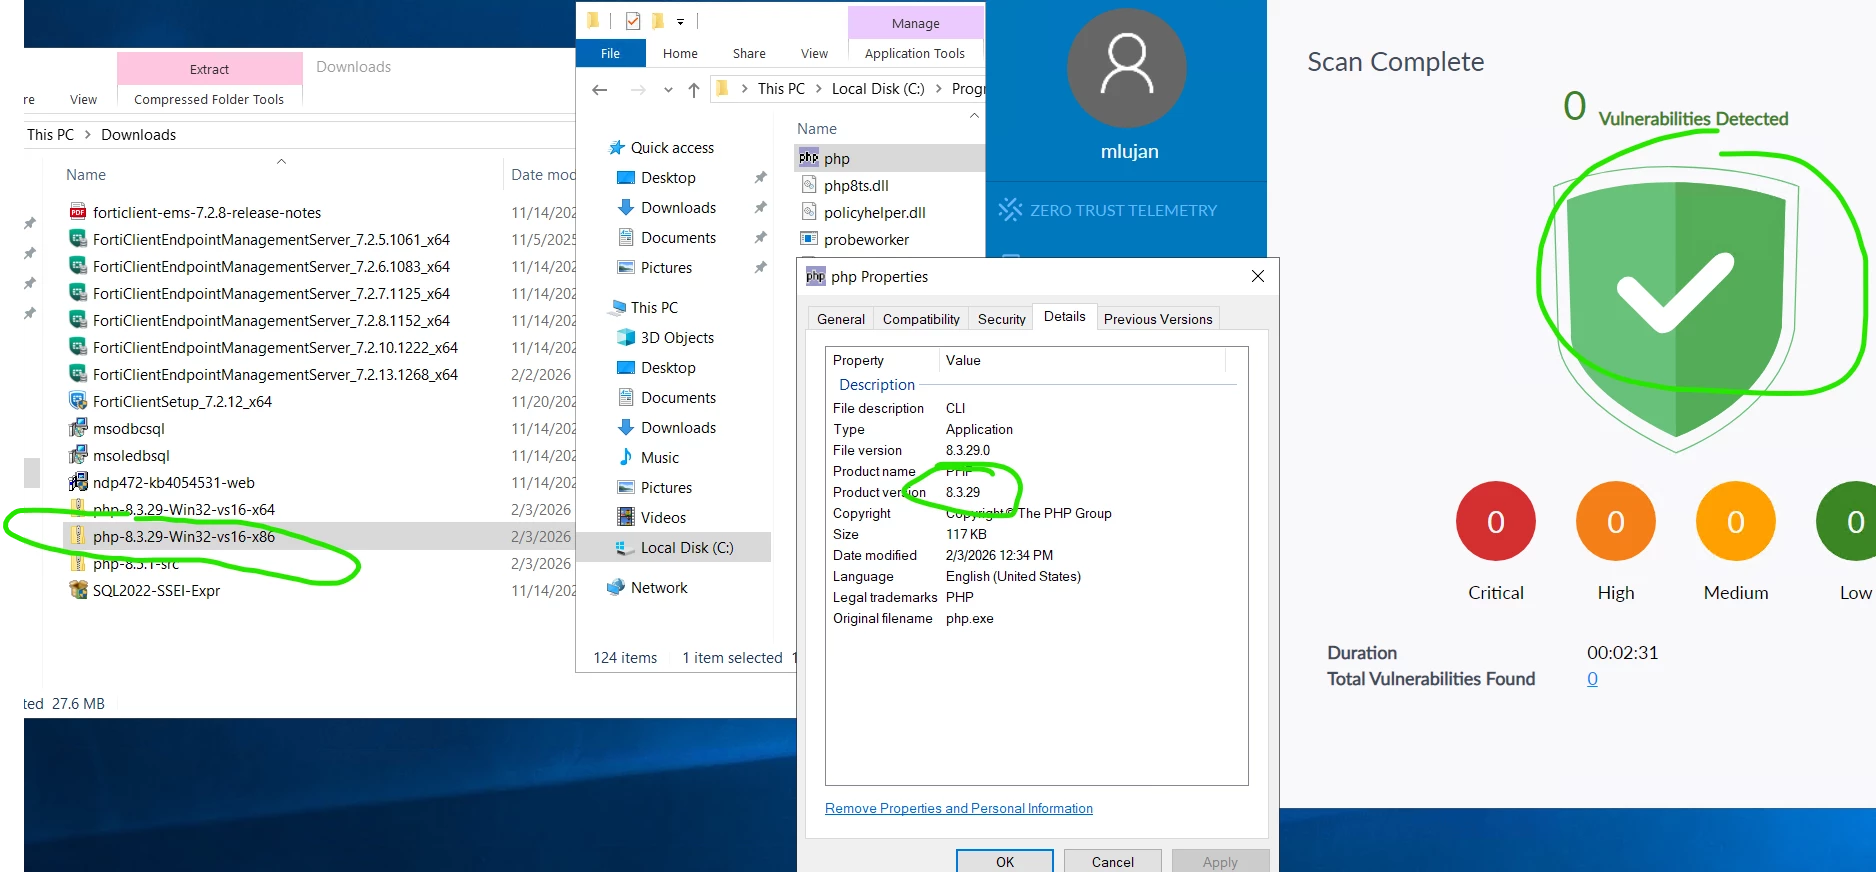Select pinned Downloads under Quick access

pos(678,207)
